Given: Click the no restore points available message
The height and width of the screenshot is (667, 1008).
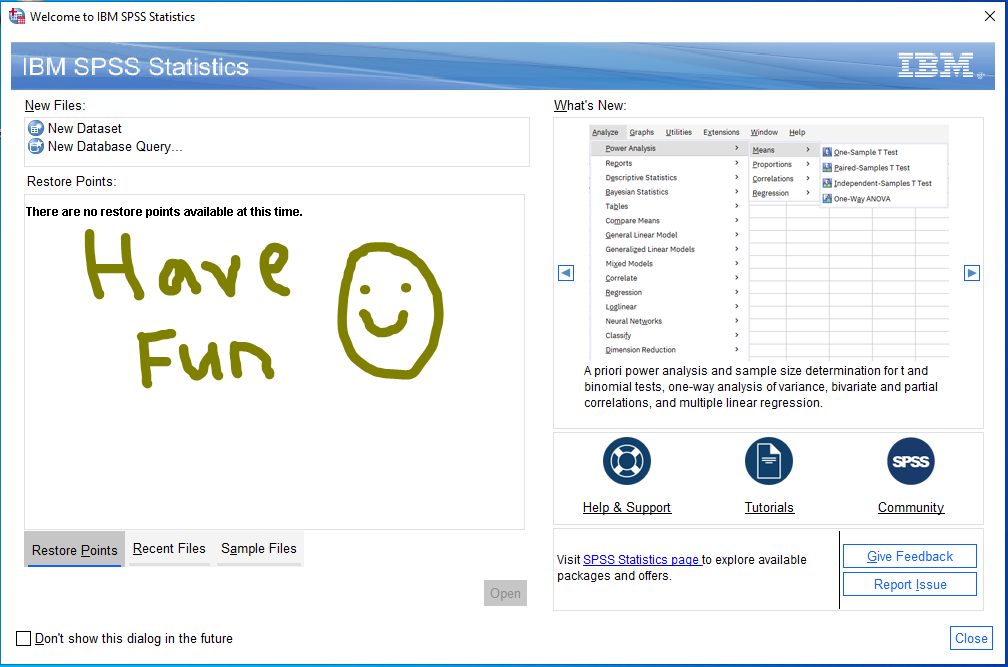Looking at the screenshot, I should [x=164, y=211].
